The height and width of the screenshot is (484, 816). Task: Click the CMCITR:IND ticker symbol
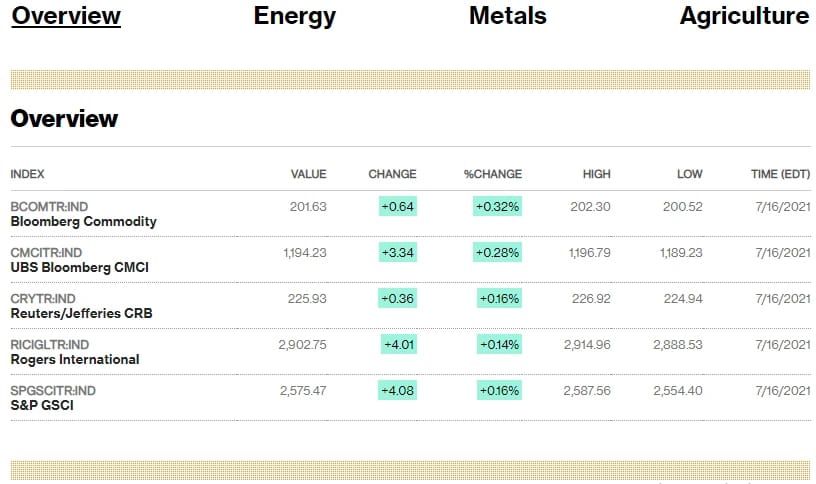coord(46,252)
